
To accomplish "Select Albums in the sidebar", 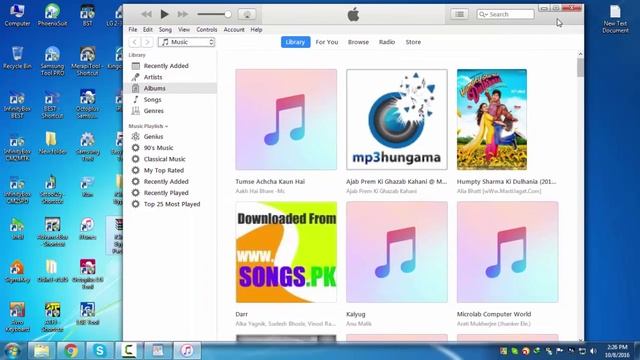I will (x=170, y=88).
